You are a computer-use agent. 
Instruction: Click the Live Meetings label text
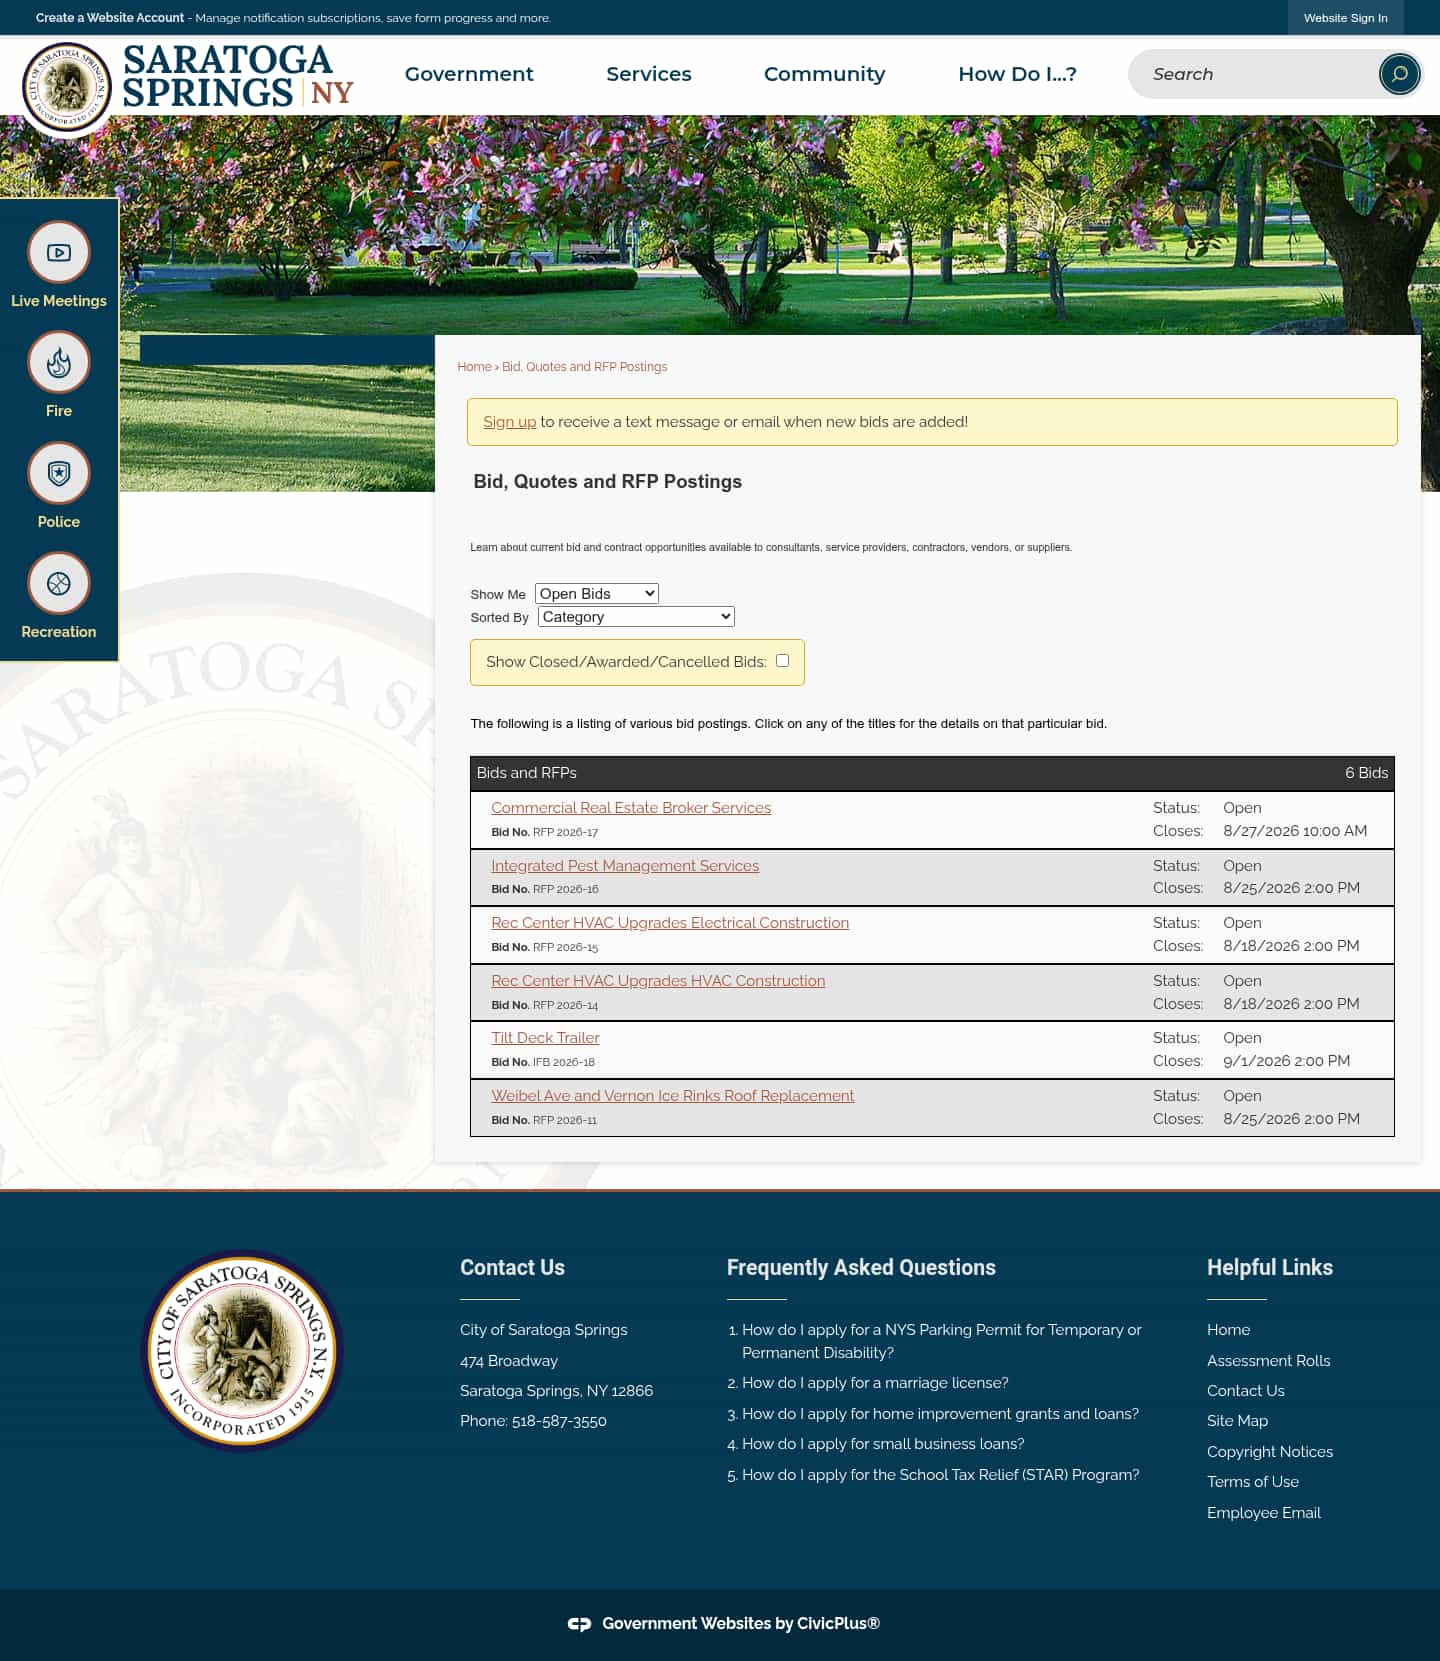[59, 301]
